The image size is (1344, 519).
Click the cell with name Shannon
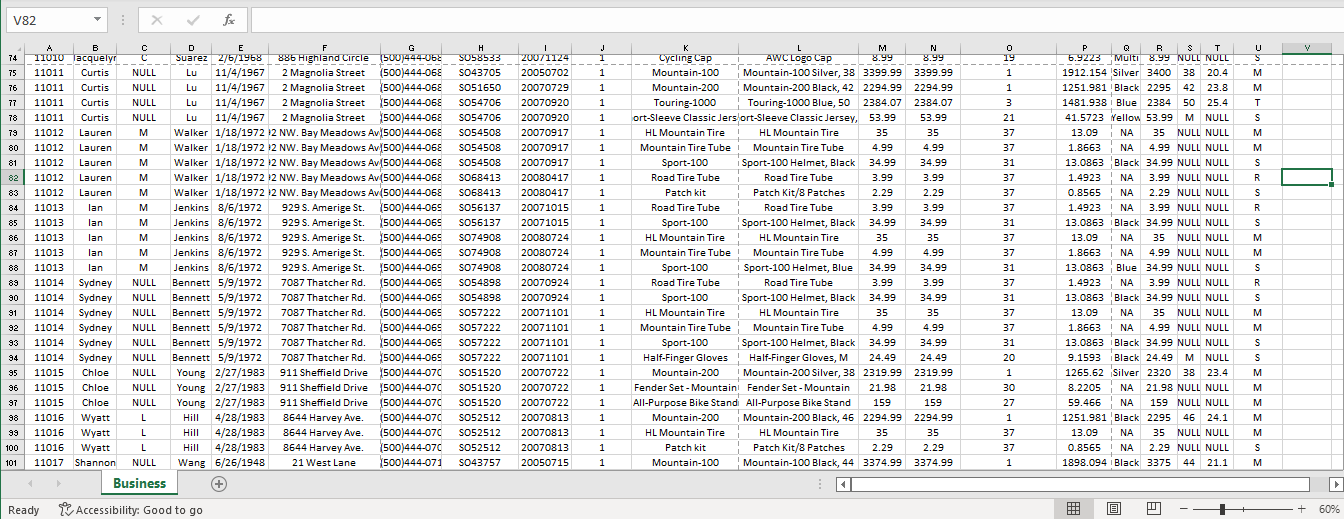click(x=95, y=462)
